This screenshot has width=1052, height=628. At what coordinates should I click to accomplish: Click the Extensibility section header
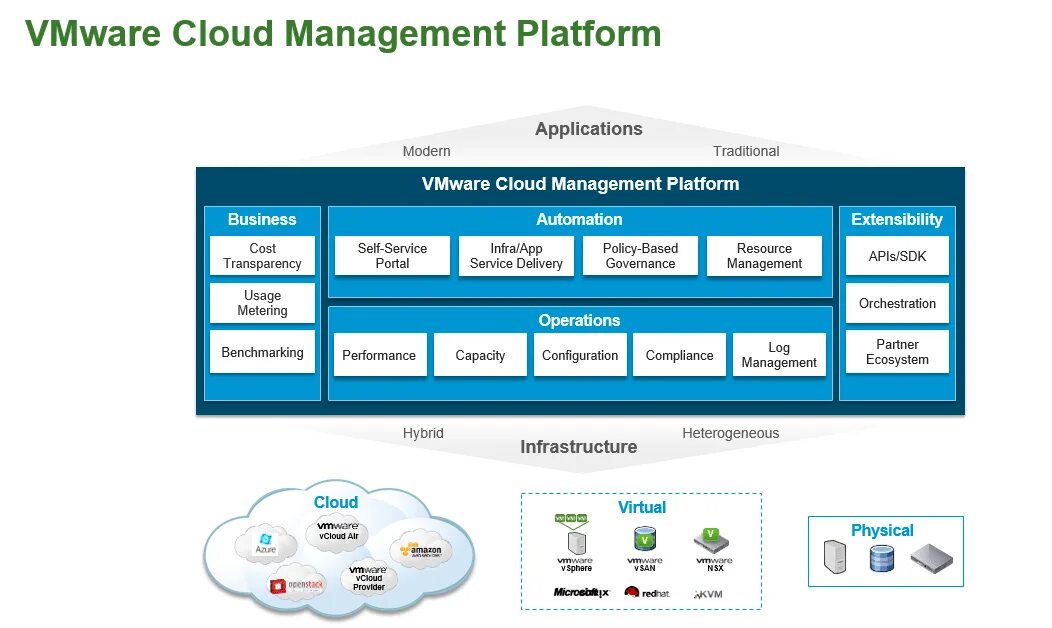(897, 219)
